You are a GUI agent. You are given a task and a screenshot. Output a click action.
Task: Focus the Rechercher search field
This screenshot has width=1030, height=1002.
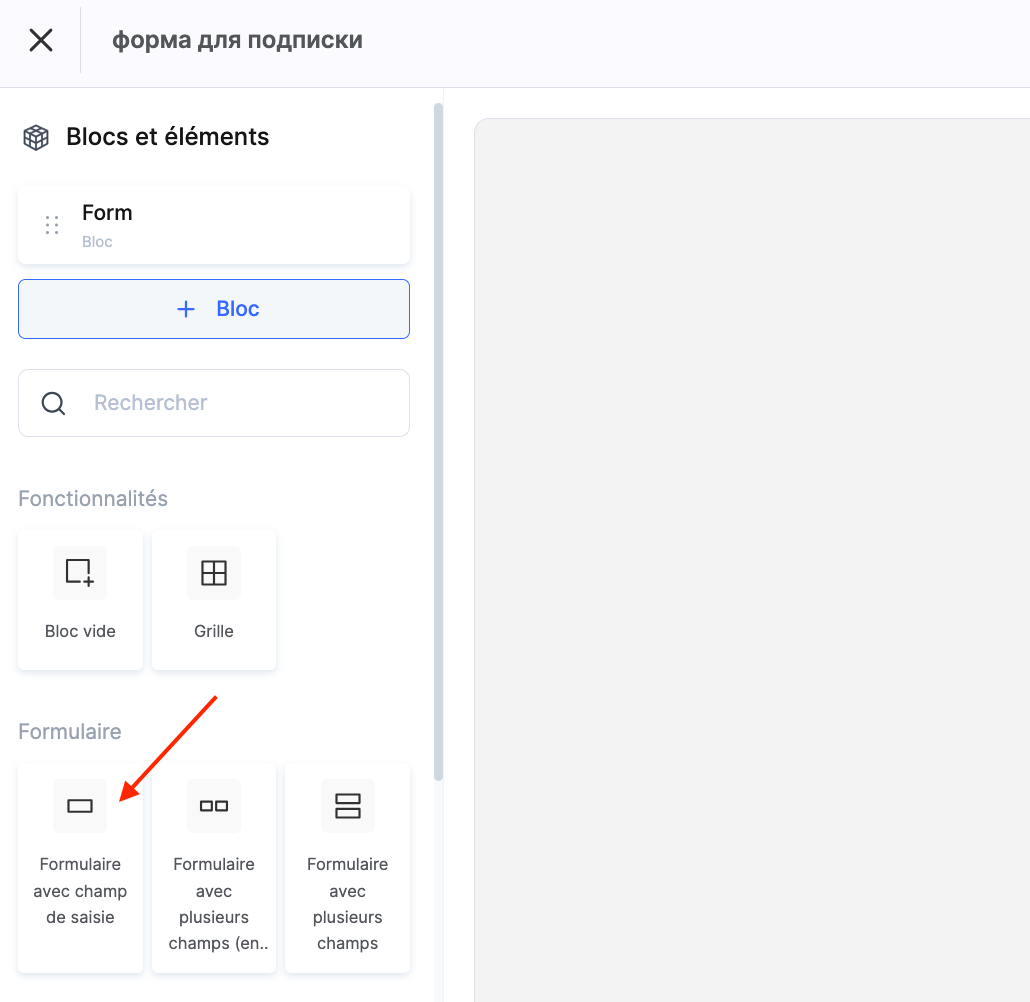click(x=240, y=403)
